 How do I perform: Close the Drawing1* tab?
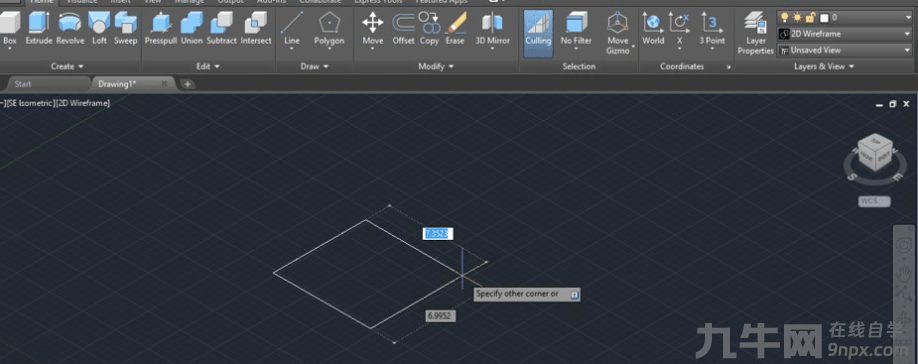(165, 84)
